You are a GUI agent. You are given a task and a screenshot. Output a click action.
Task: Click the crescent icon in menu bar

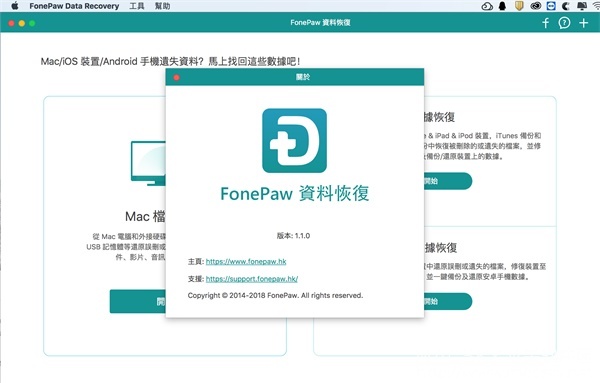coord(566,6)
